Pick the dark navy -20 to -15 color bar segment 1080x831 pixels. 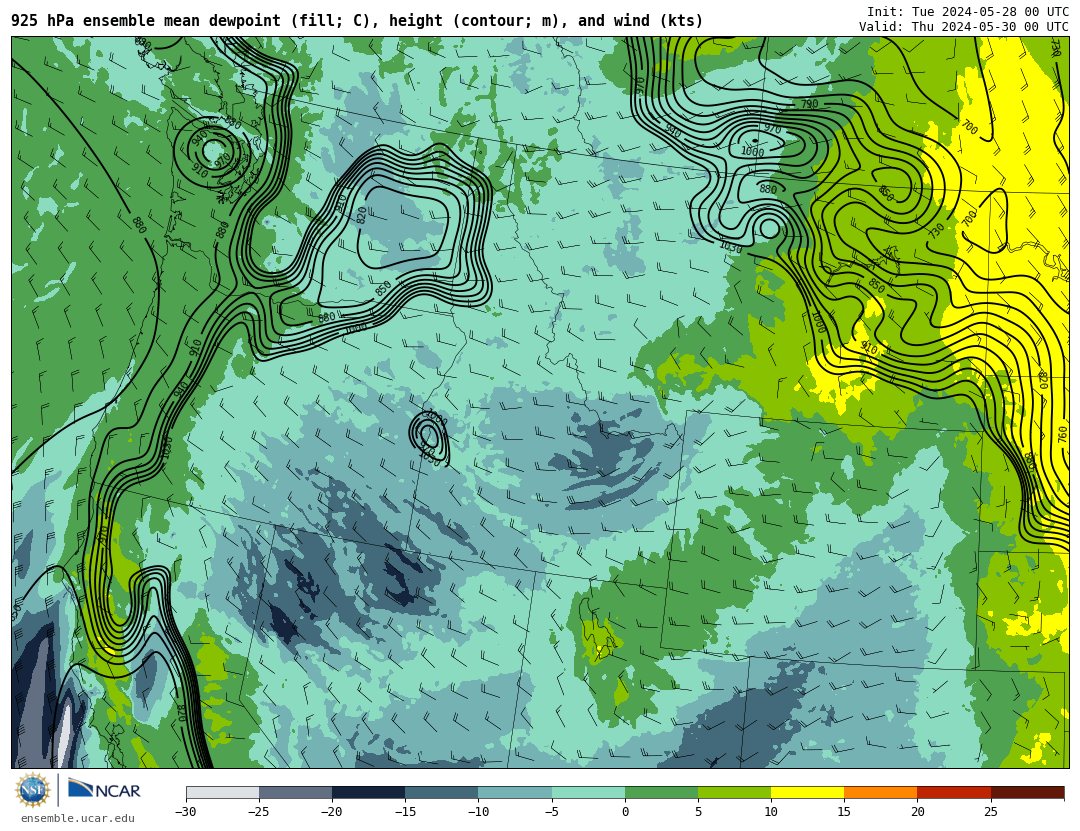368,792
